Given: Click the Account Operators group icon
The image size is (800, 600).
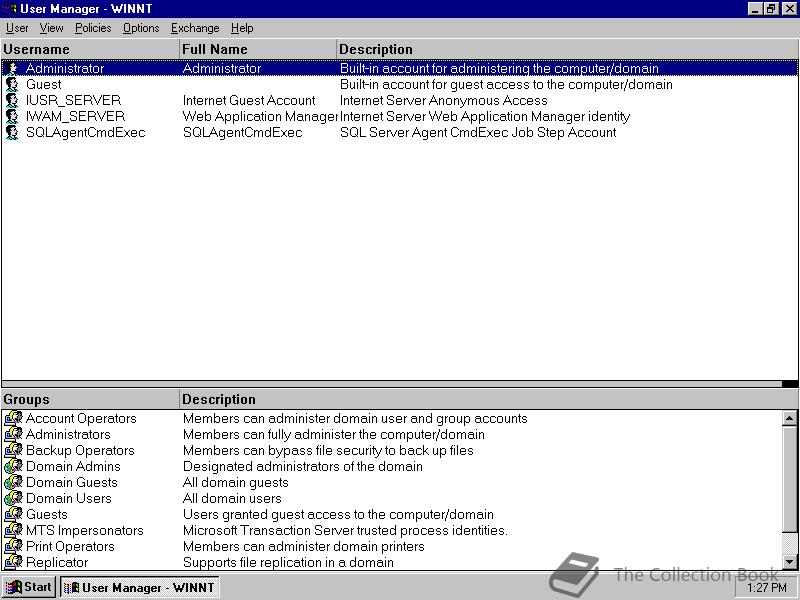Looking at the screenshot, I should click(x=13, y=418).
